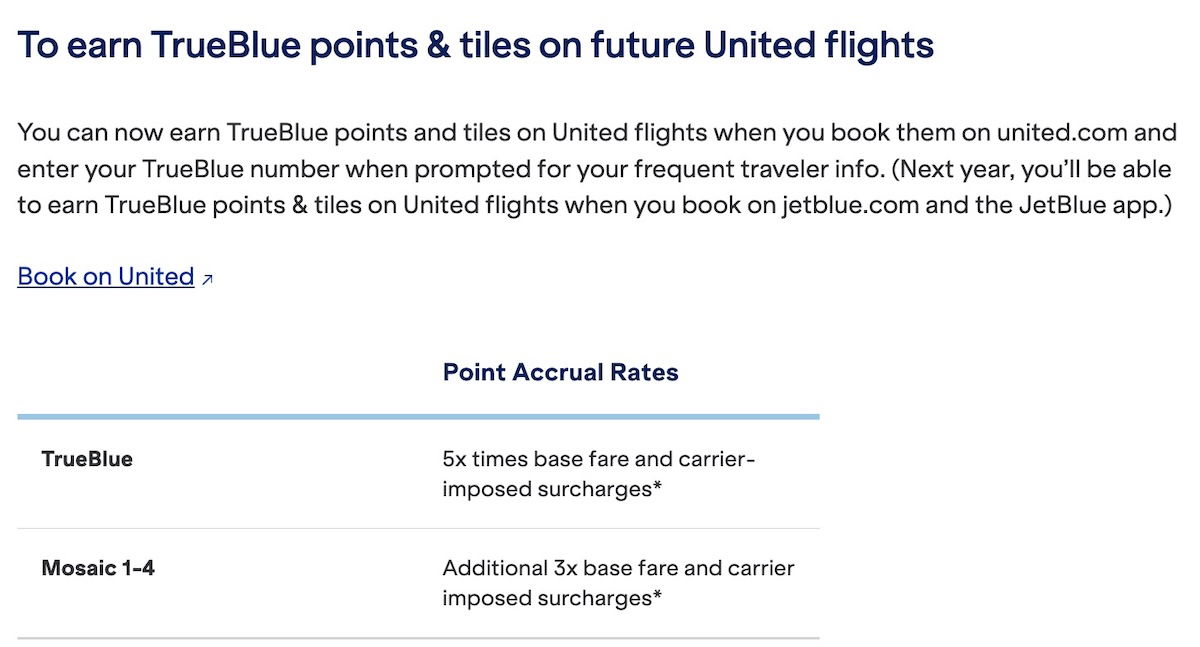Open the Book on United link

[x=106, y=277]
